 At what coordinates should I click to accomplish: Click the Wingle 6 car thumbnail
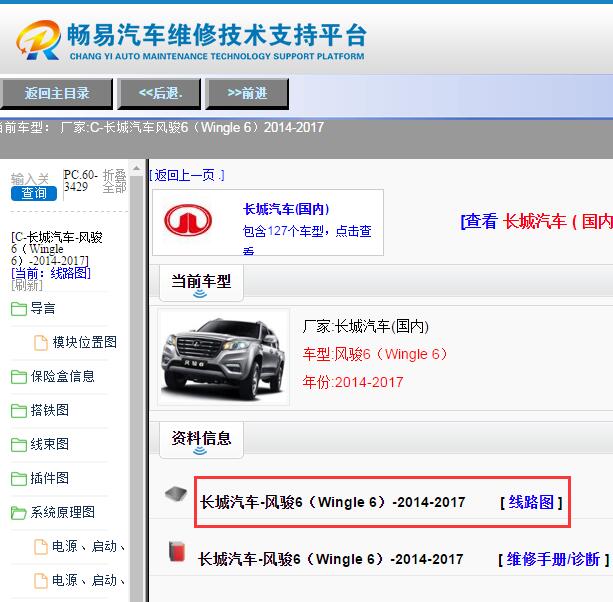(223, 357)
